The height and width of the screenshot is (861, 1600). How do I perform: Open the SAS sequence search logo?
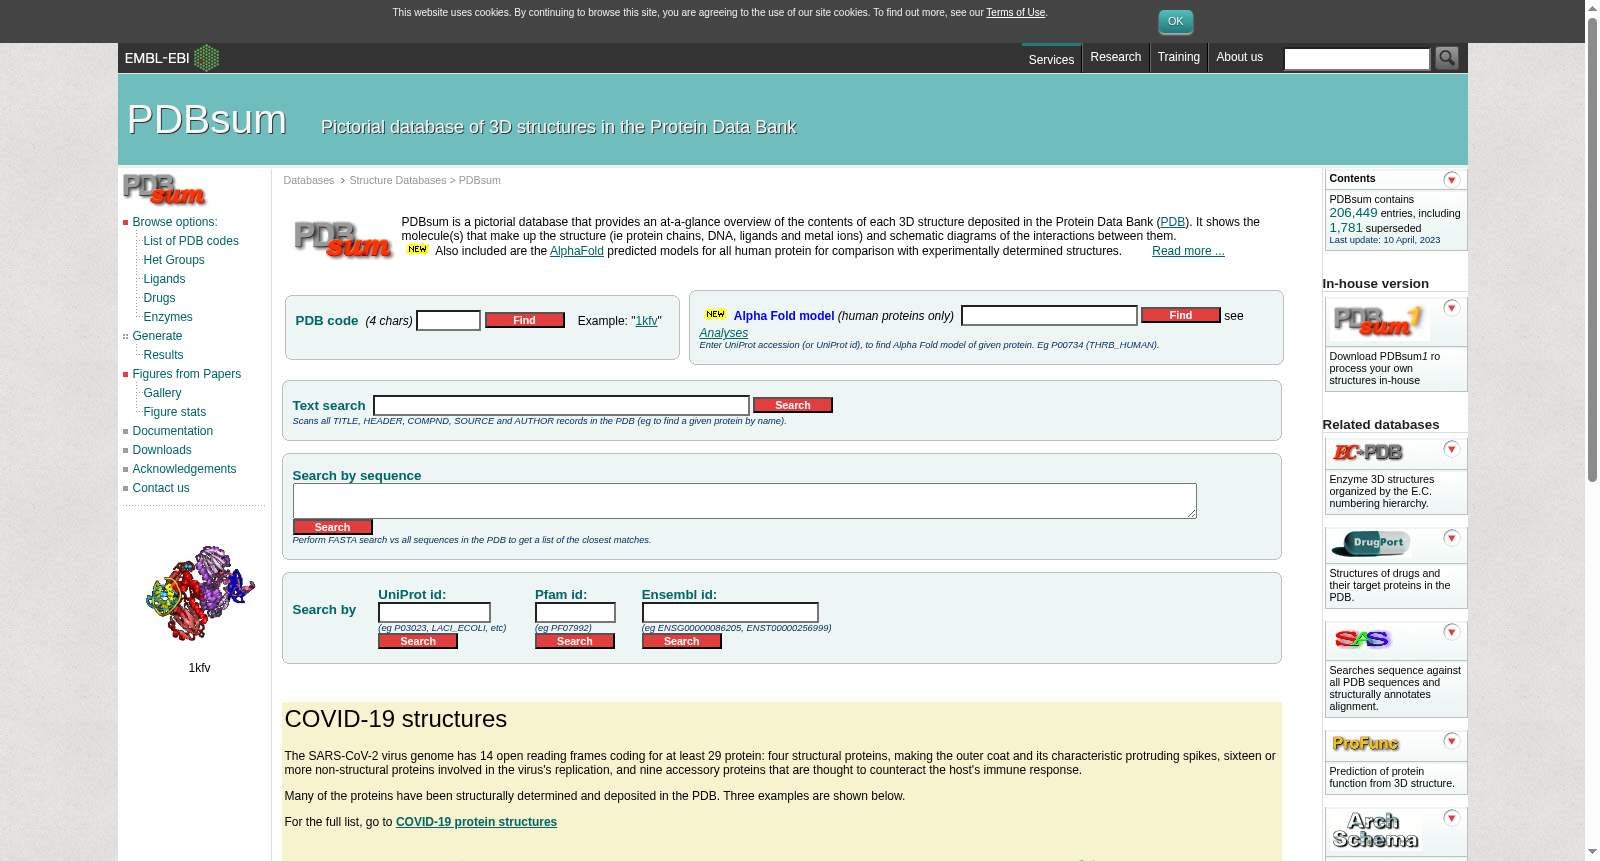[1362, 639]
